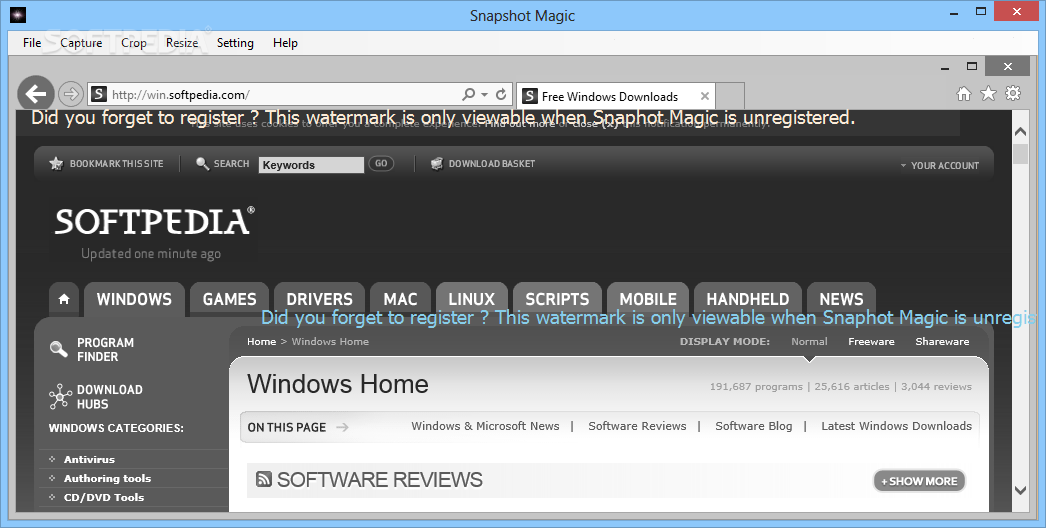Viewport: 1046px width, 528px height.
Task: Click the GO search button
Action: [x=381, y=164]
